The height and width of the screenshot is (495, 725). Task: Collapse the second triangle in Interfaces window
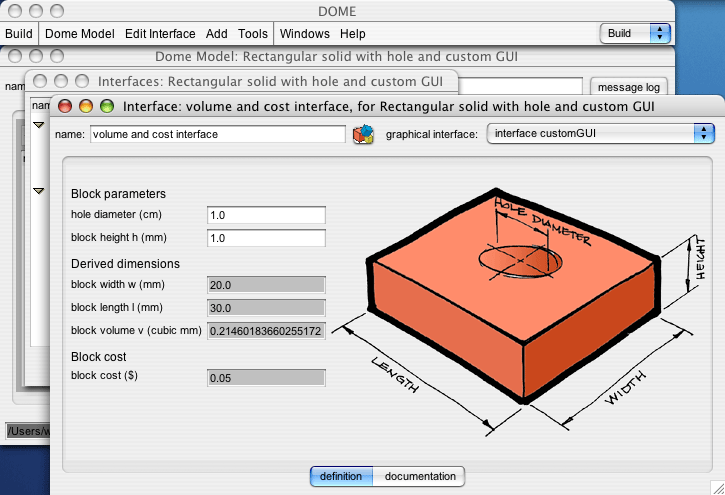pyautogui.click(x=39, y=190)
